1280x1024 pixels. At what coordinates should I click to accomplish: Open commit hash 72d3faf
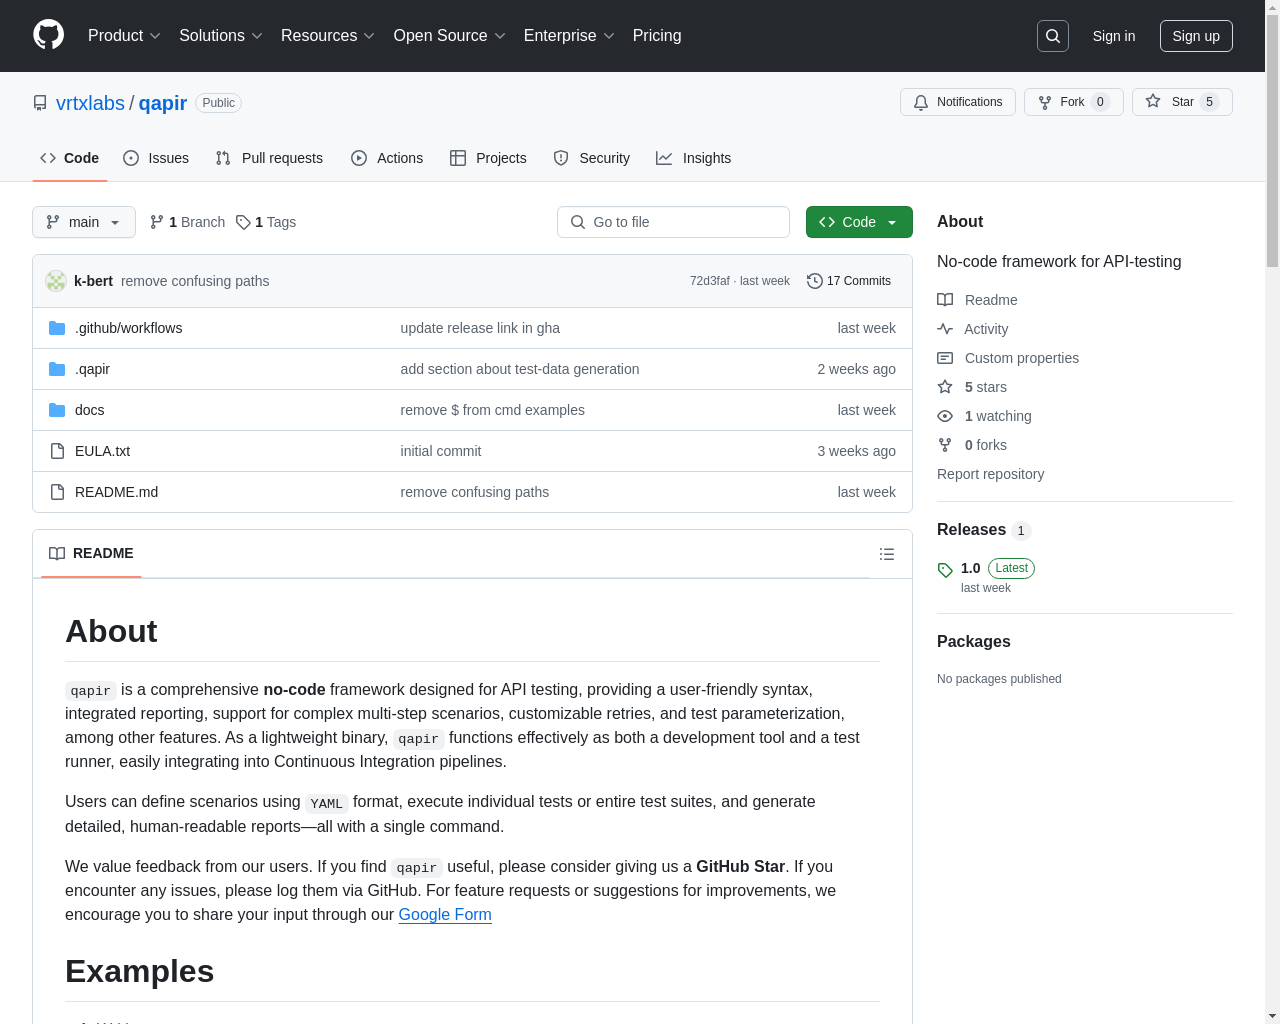(710, 281)
